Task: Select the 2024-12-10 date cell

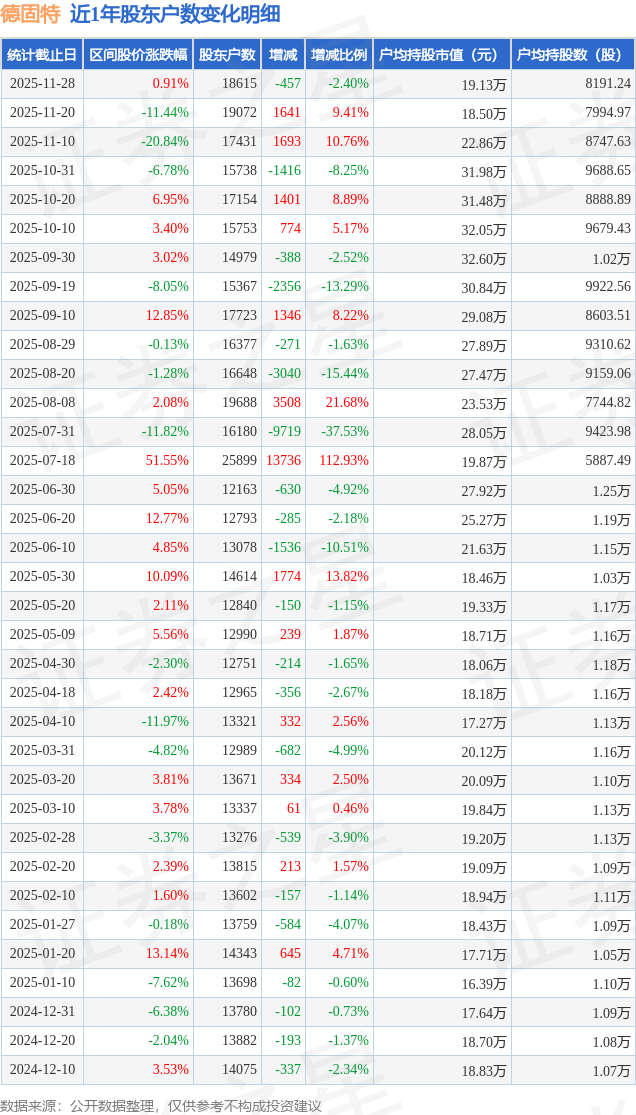Action: [x=41, y=1070]
